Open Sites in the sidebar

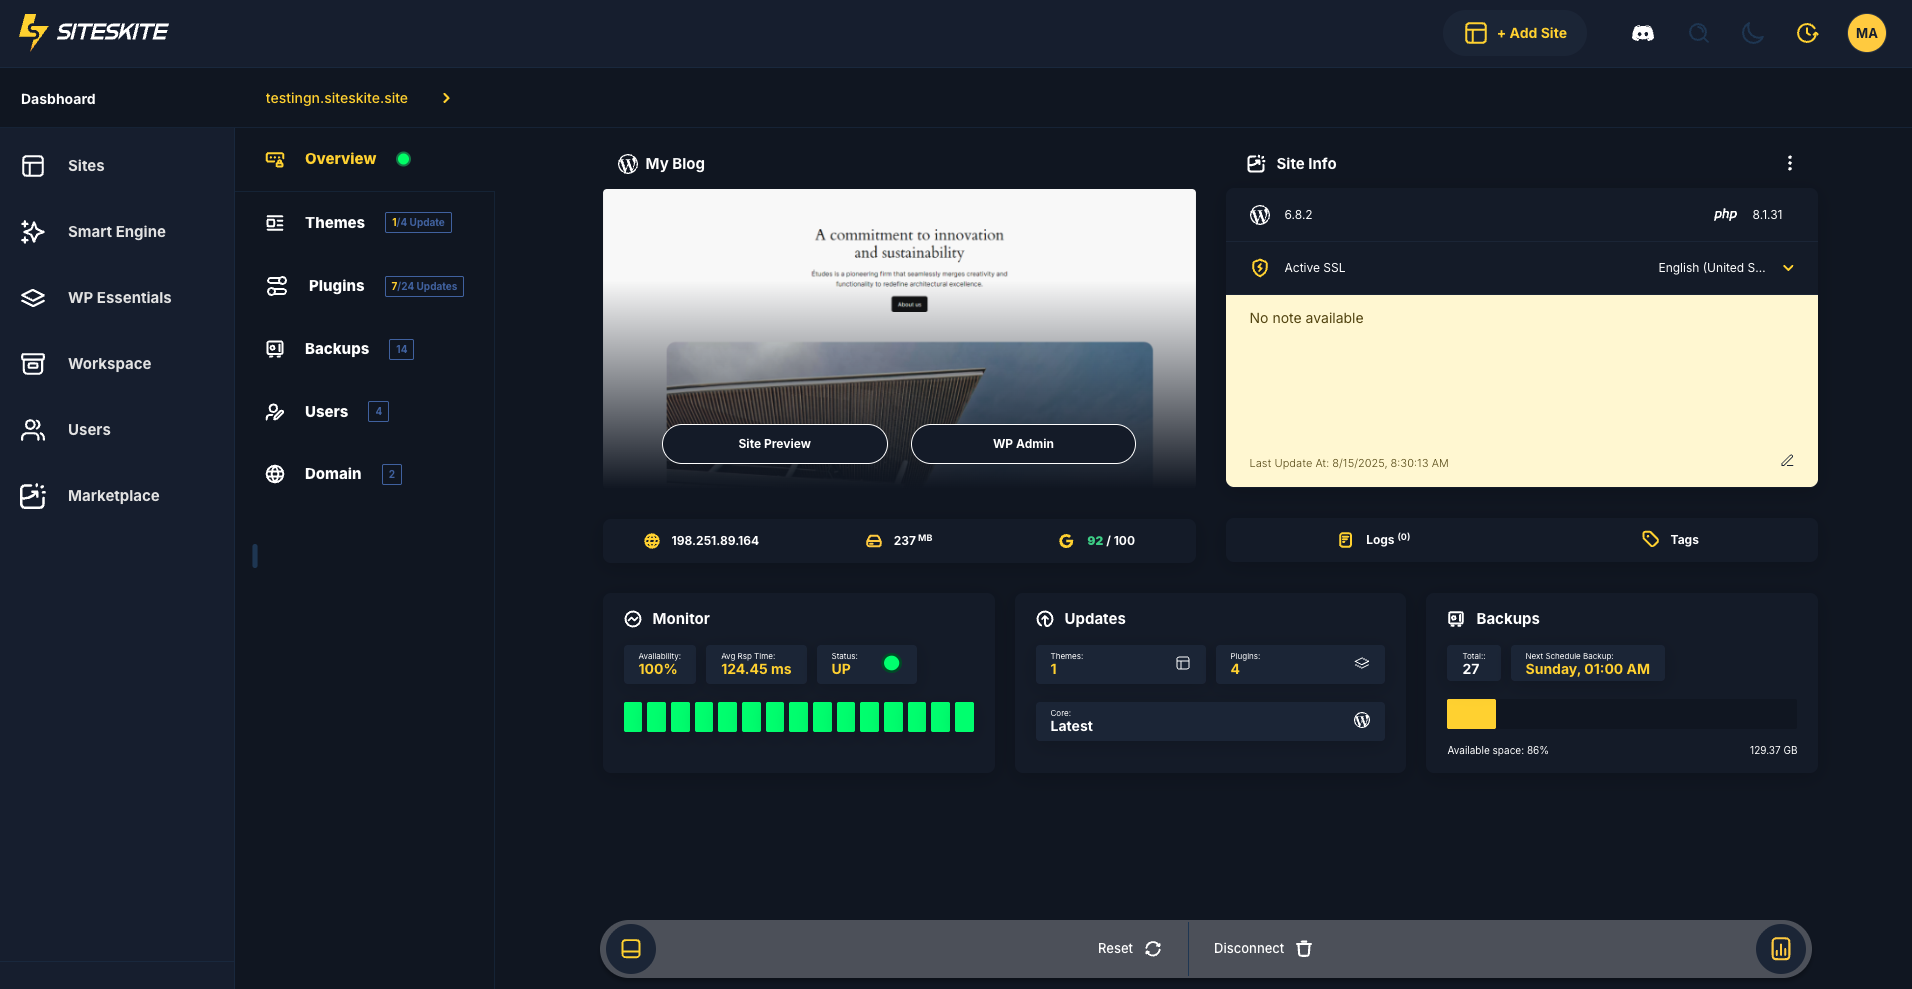coord(86,166)
